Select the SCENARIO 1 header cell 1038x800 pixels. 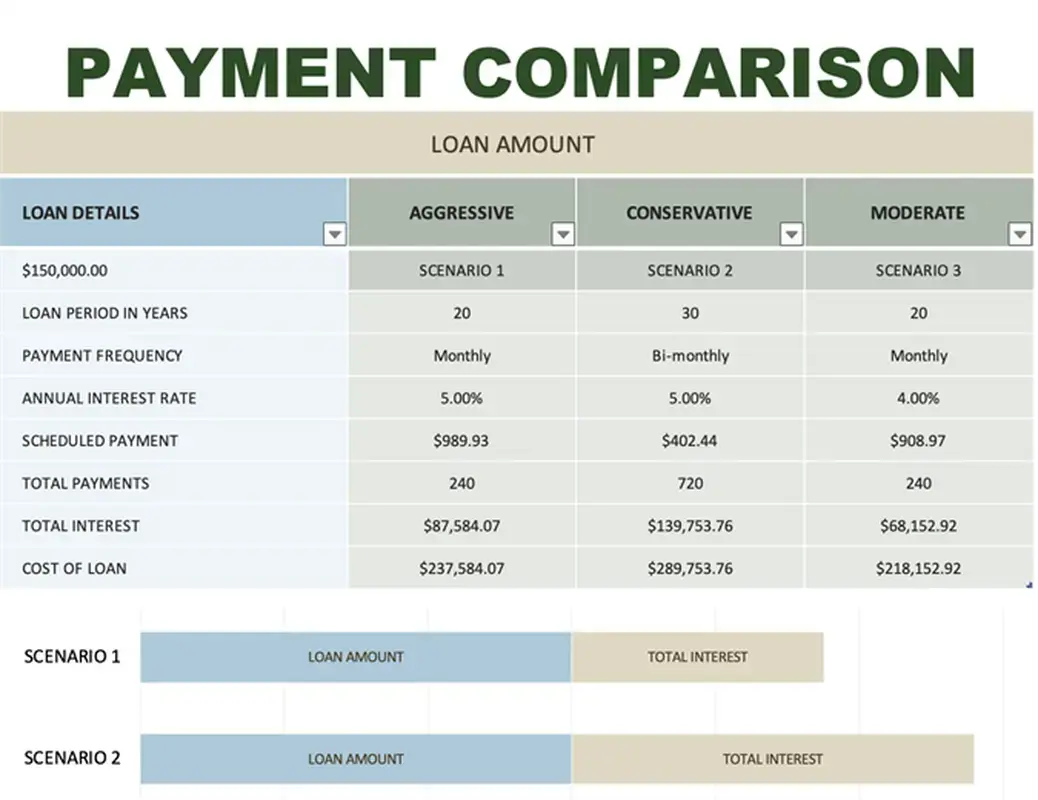point(461,269)
